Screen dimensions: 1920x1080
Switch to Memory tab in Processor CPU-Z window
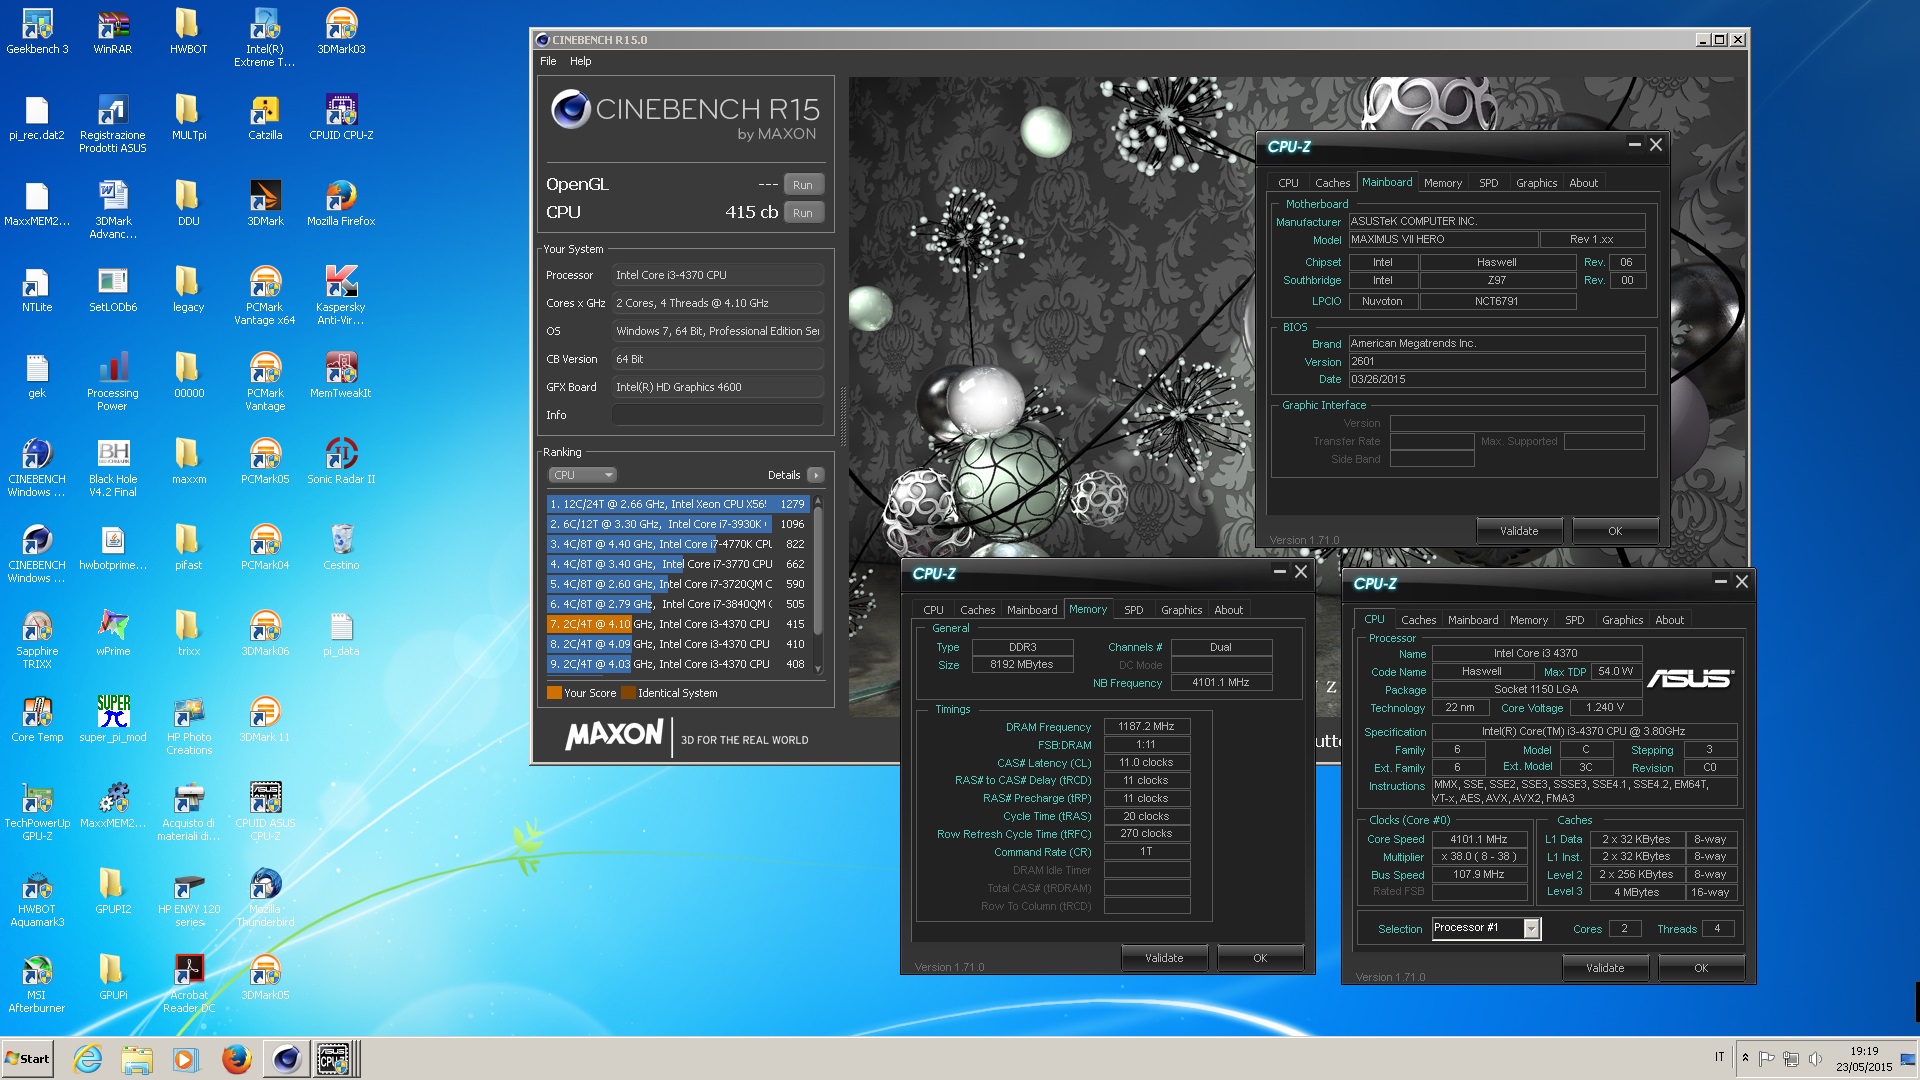point(1528,620)
